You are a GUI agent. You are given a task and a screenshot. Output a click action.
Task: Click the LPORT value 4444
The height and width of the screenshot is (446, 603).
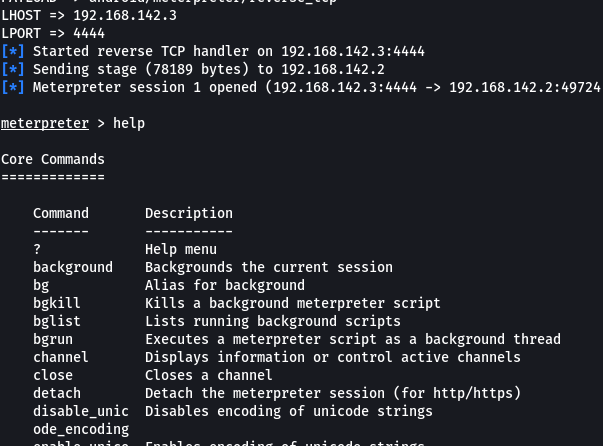click(88, 34)
